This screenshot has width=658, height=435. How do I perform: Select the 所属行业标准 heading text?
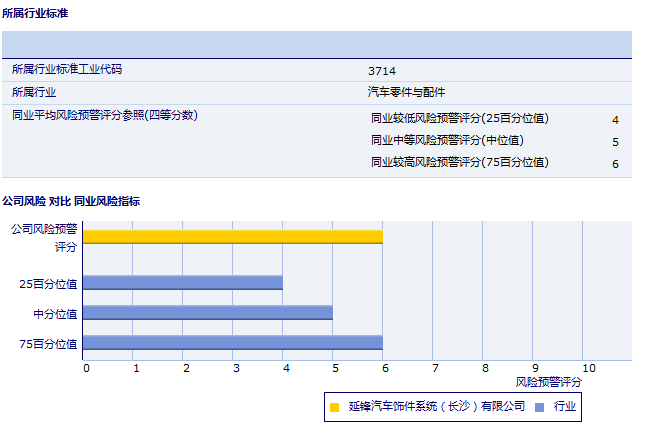click(35, 13)
